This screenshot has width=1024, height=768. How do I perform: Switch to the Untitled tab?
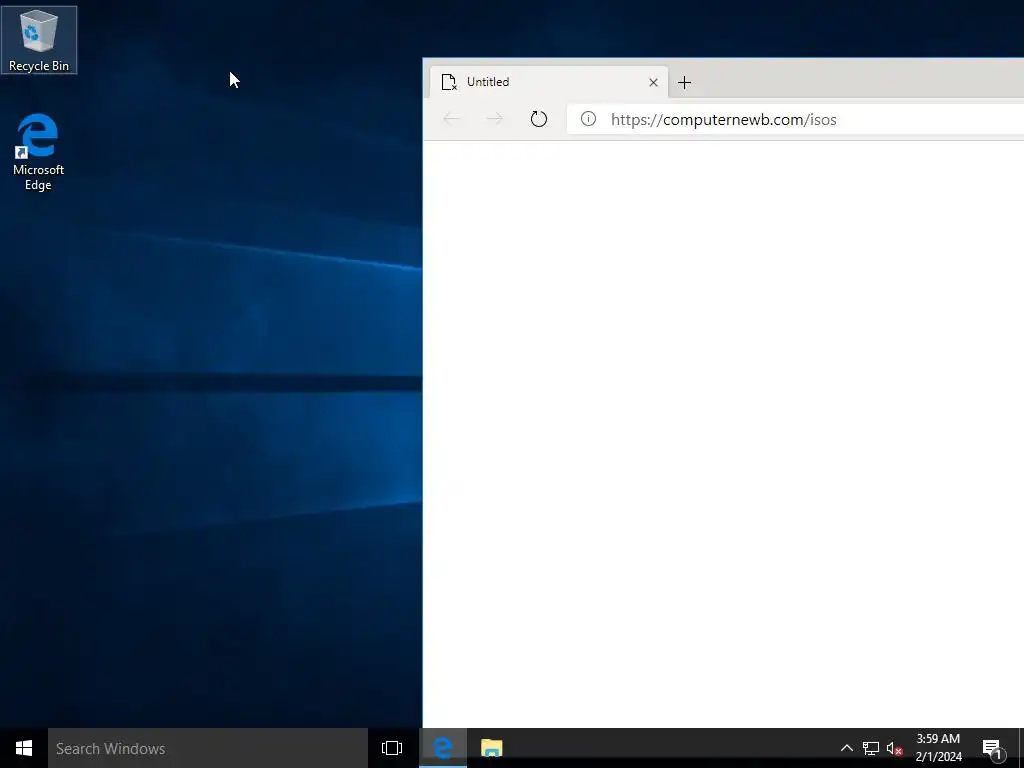pos(549,82)
